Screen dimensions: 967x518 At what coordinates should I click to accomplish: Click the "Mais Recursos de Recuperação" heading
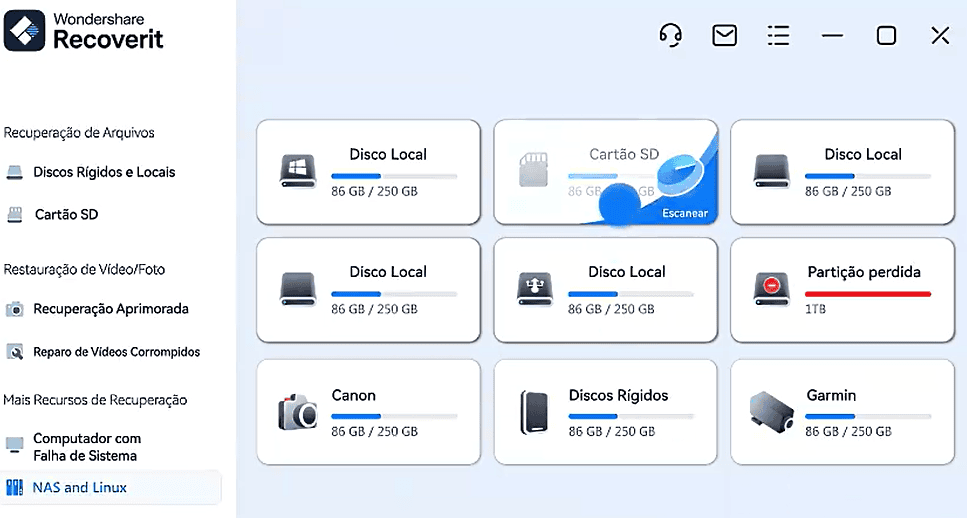(x=95, y=400)
